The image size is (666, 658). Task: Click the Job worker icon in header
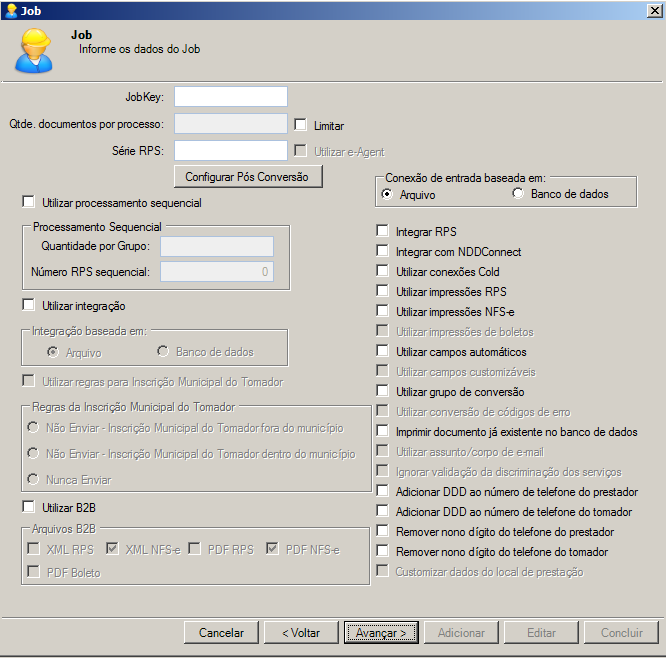[34, 51]
